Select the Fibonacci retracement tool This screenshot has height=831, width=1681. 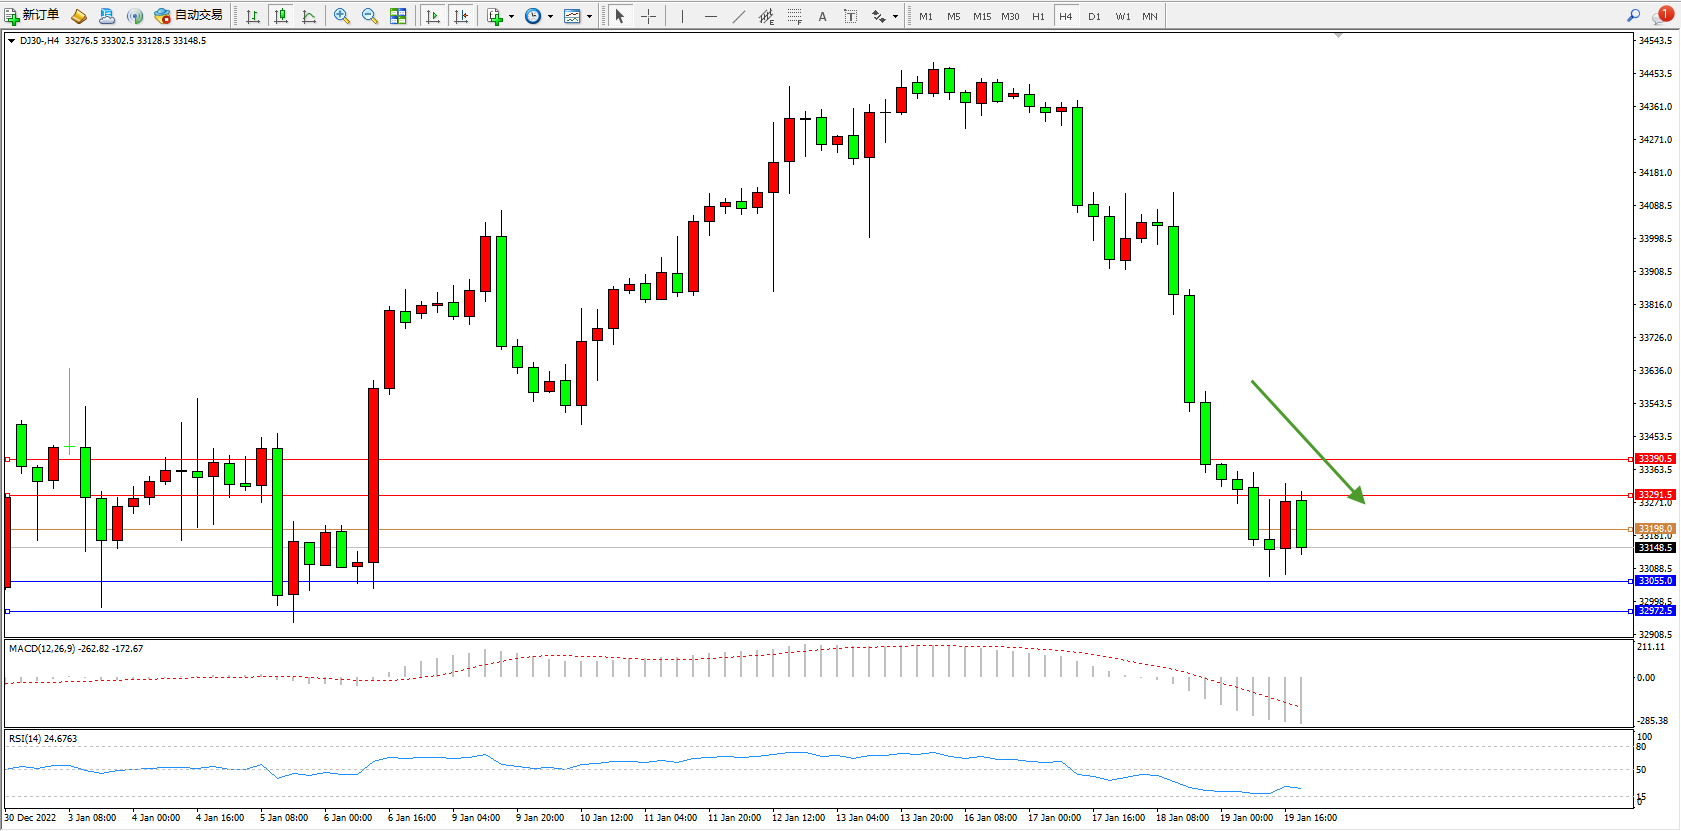coord(795,16)
